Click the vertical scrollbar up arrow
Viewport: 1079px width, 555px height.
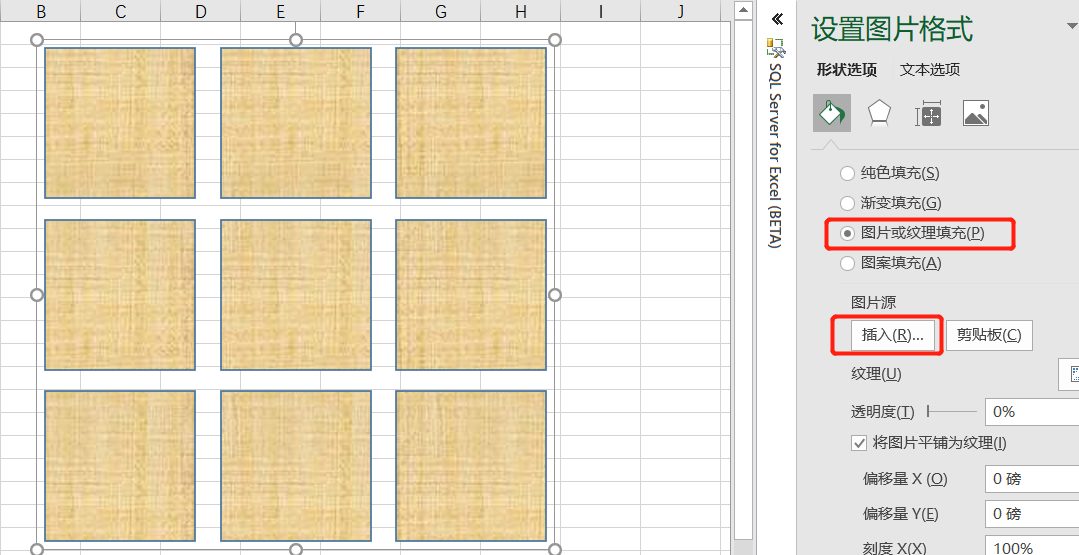coord(743,10)
